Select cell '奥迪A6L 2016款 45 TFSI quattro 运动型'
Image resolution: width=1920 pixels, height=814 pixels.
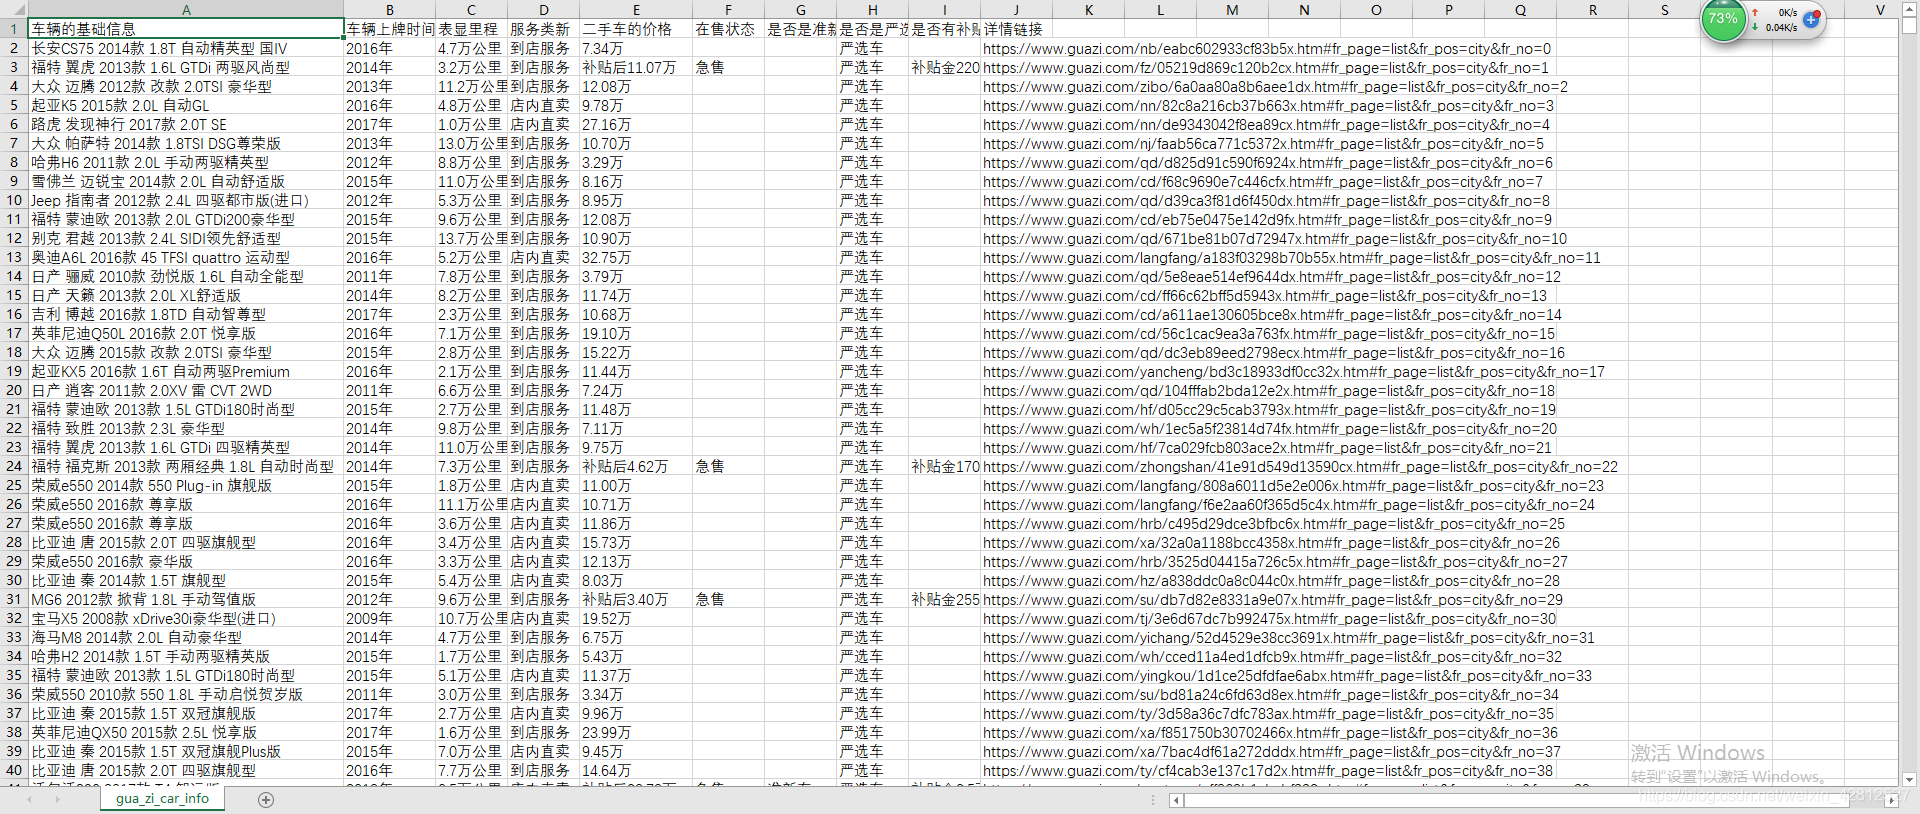pyautogui.click(x=186, y=257)
